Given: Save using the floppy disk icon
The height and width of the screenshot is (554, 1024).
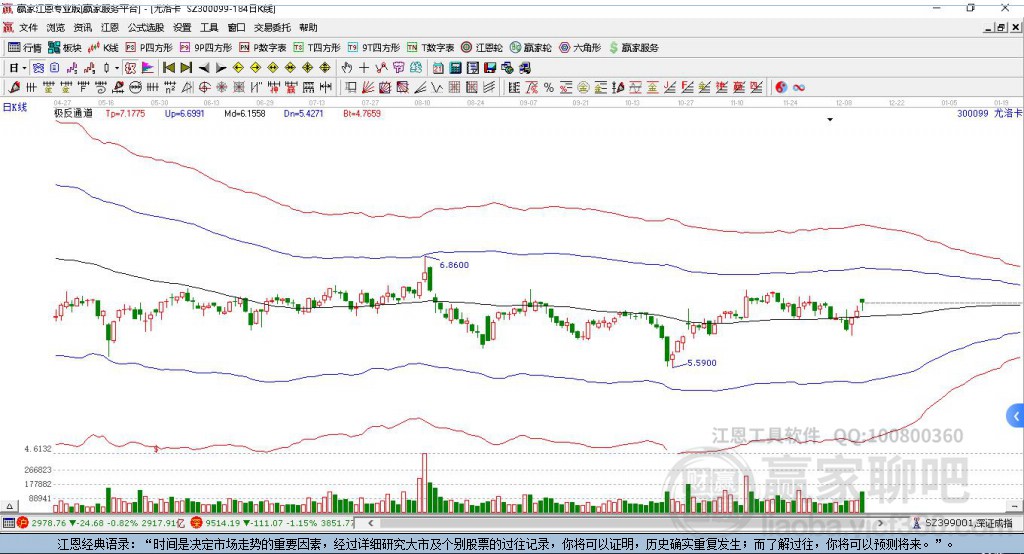Looking at the screenshot, I should click(490, 68).
